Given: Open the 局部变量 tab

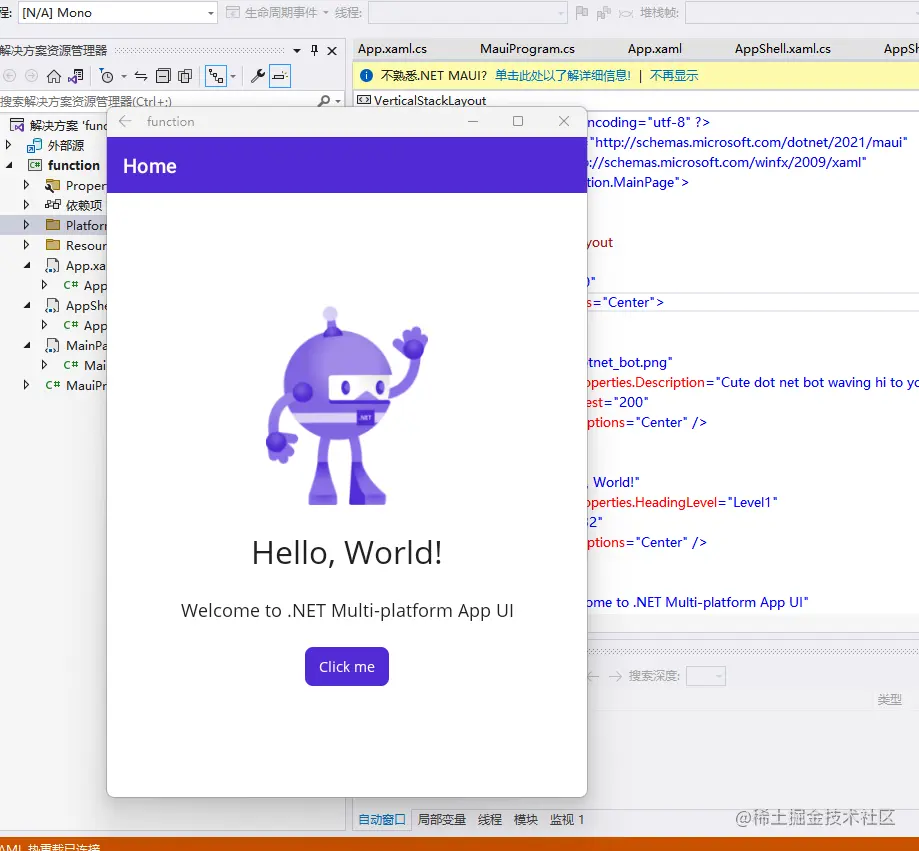Looking at the screenshot, I should point(442,819).
